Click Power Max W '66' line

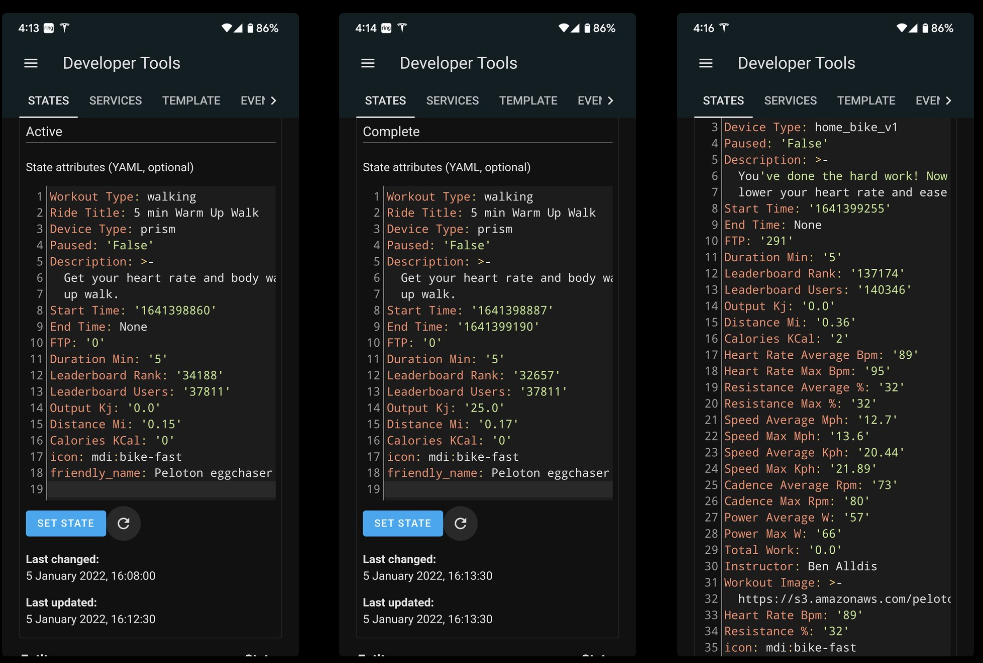[783, 534]
